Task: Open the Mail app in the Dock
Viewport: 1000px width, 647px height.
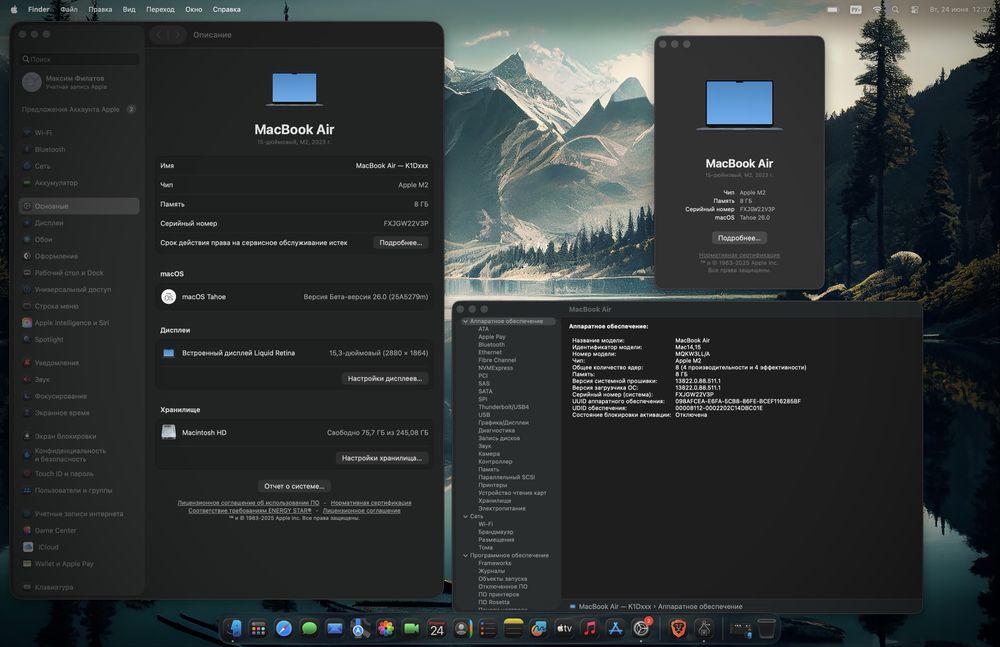Action: [x=335, y=628]
